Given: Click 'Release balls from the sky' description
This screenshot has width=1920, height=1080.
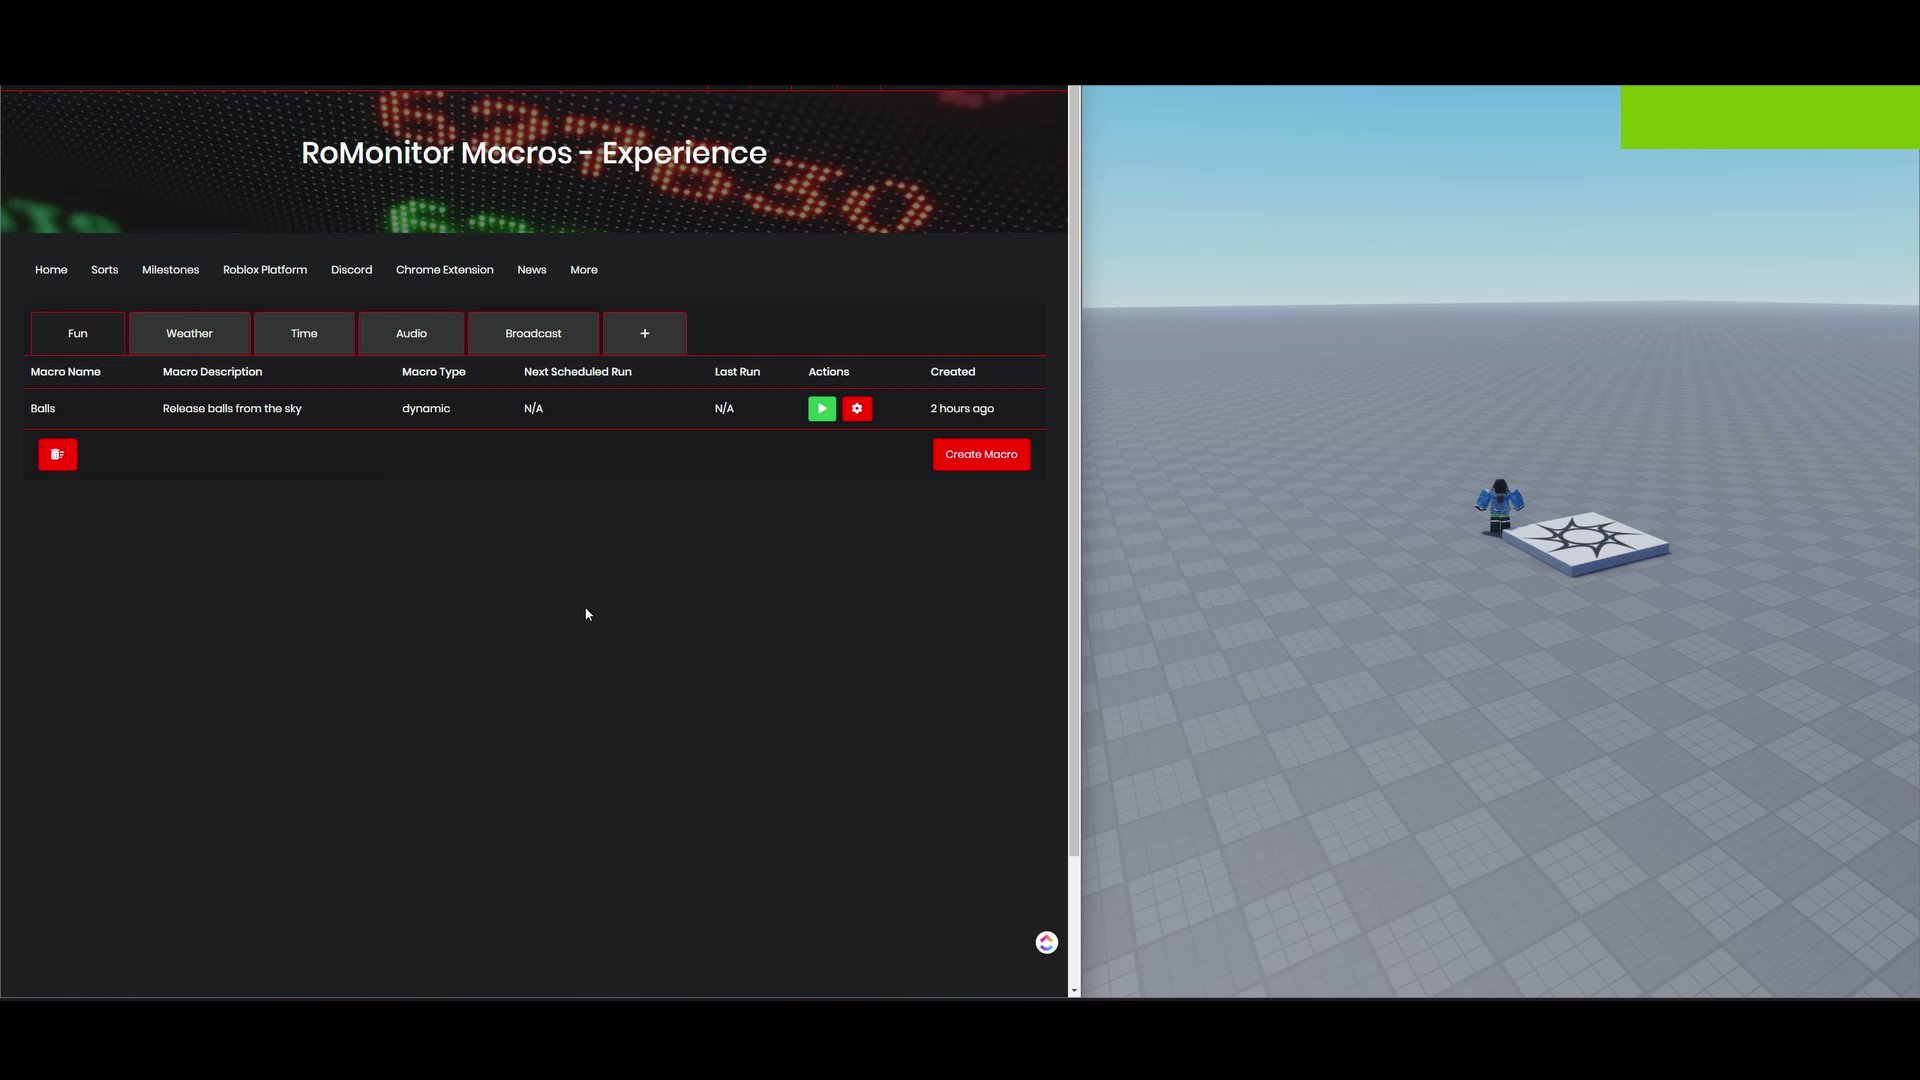Looking at the screenshot, I should click(x=232, y=409).
